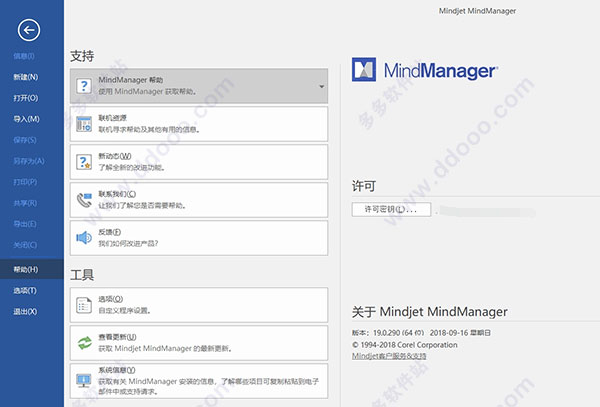Click the 反馈 speaker icon

(84, 238)
